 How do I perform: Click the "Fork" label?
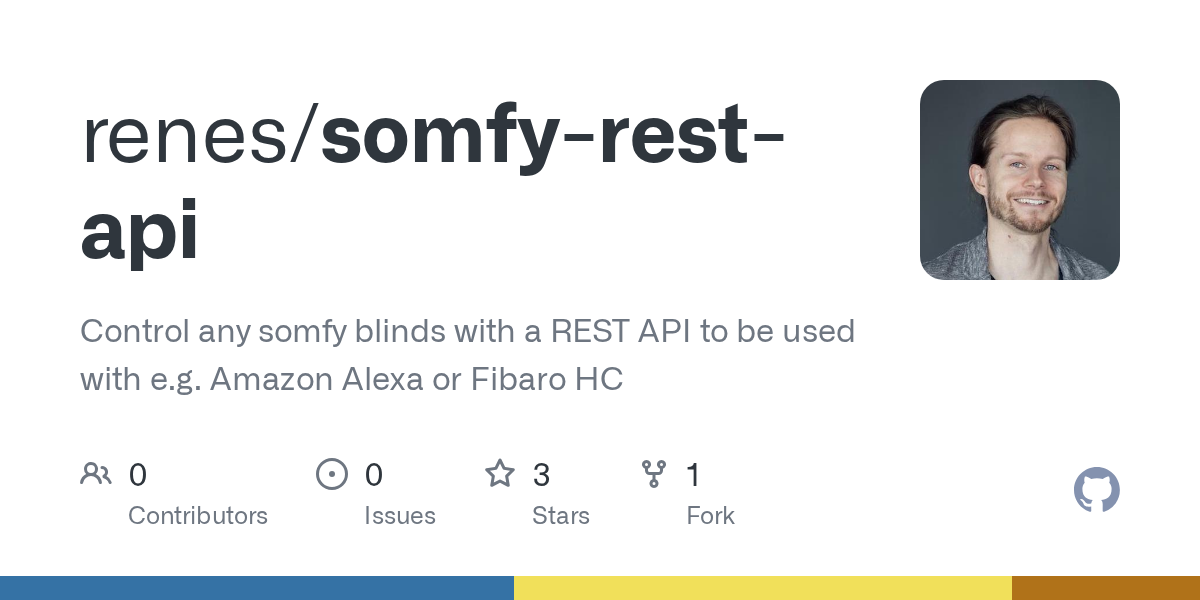[710, 516]
